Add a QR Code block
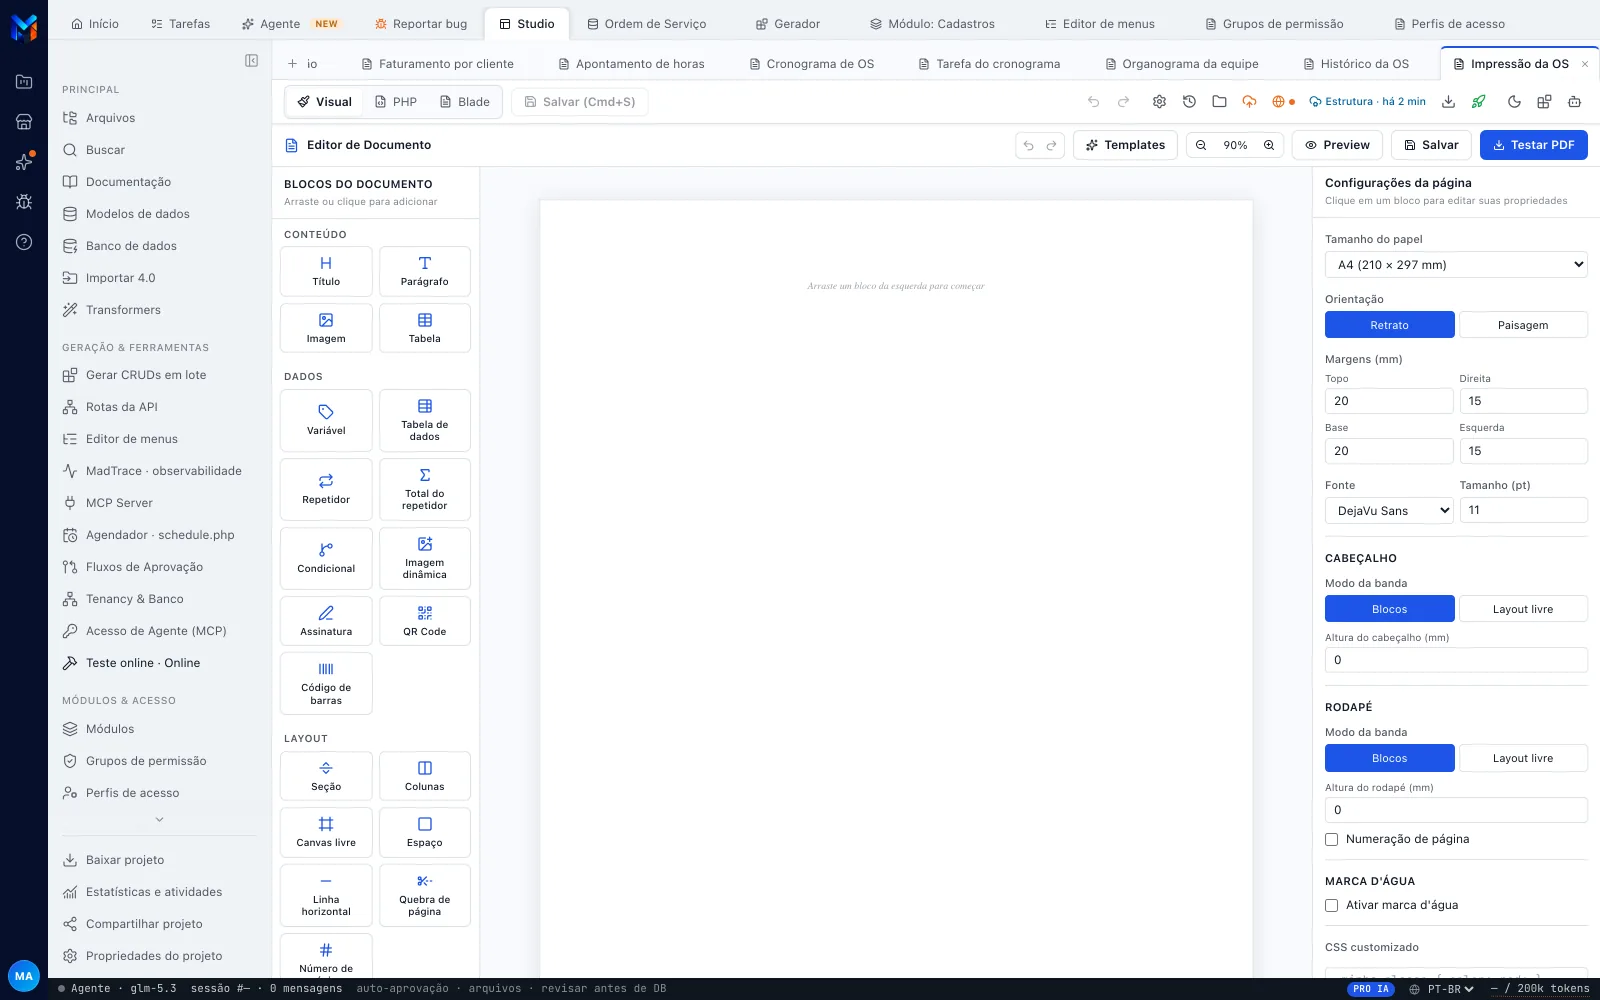The image size is (1600, 1000). (x=425, y=621)
